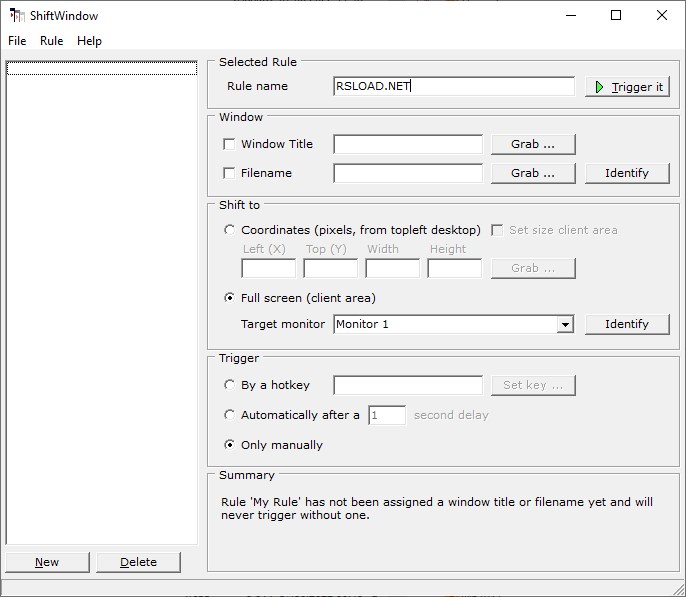
Task: Create a rule with New button
Action: pyautogui.click(x=47, y=562)
